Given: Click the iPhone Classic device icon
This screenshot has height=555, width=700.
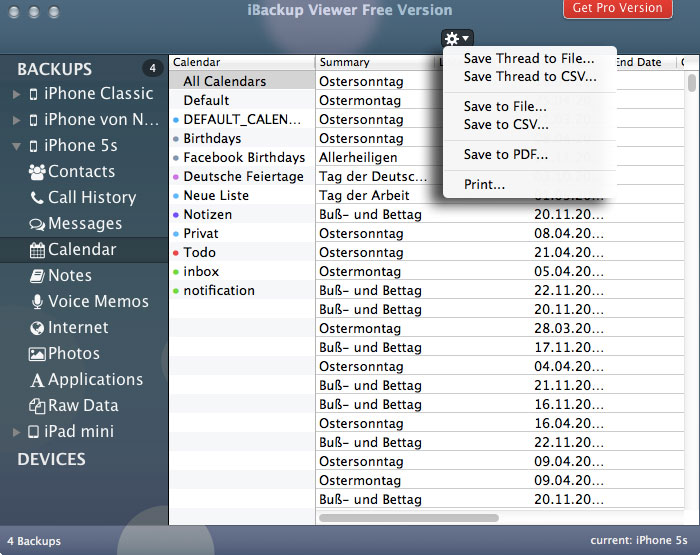Looking at the screenshot, I should [33, 94].
